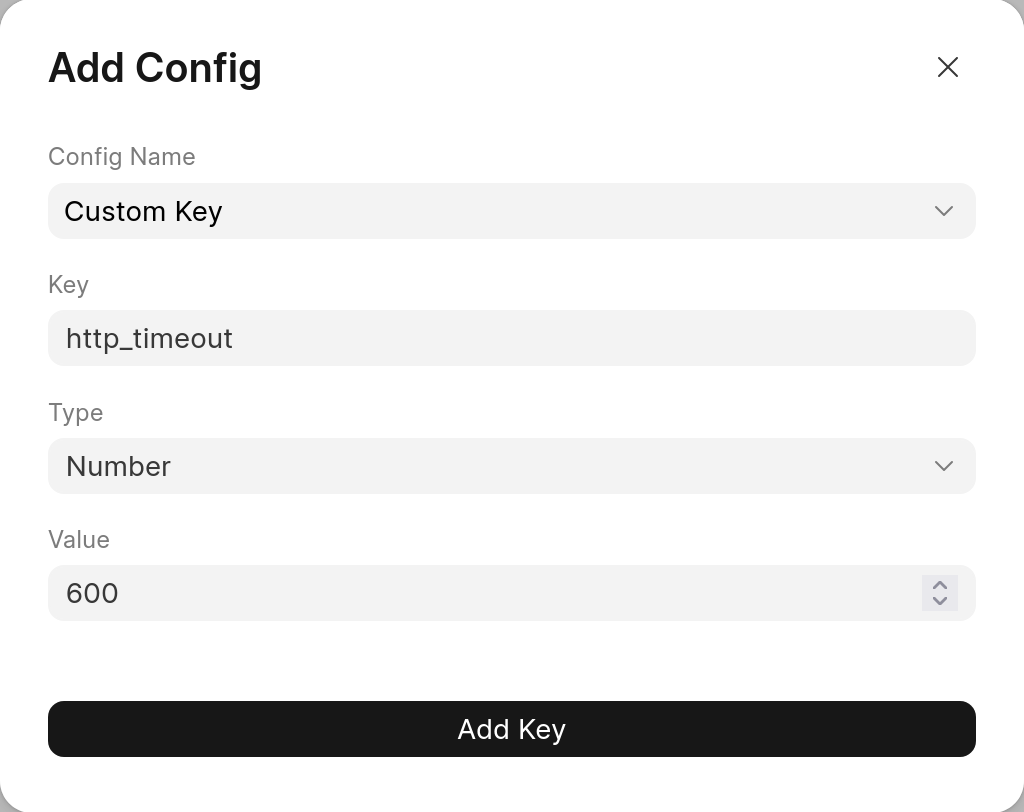Click the chevron arrow in Type field
The height and width of the screenshot is (812, 1024).
pos(944,466)
